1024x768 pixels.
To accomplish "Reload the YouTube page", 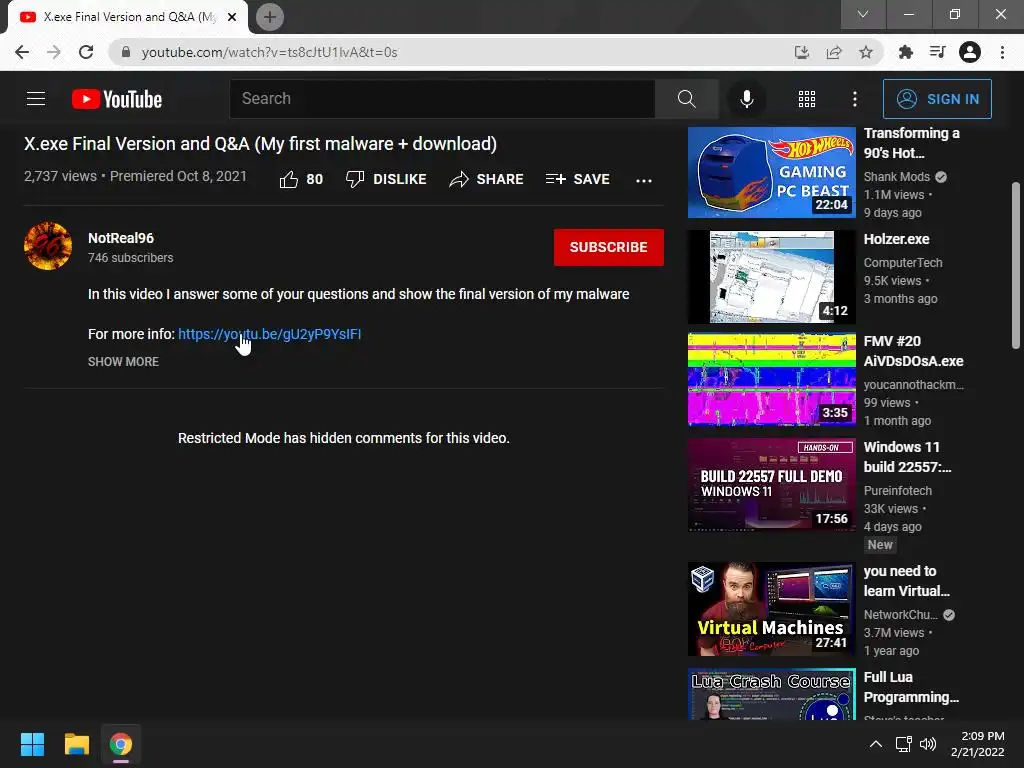I will pos(86,52).
